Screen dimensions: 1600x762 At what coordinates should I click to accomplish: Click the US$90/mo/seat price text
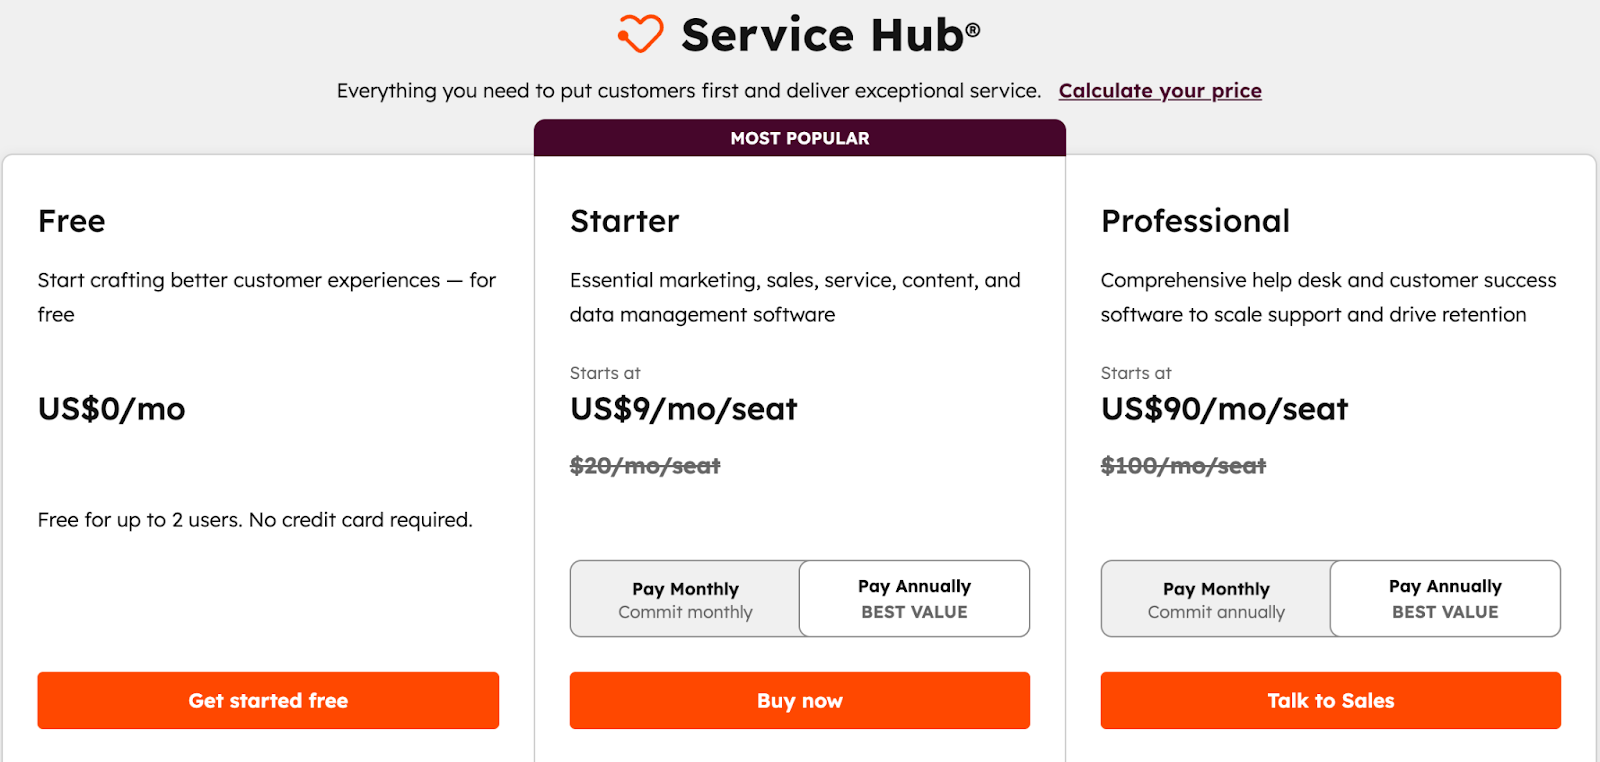click(1224, 408)
